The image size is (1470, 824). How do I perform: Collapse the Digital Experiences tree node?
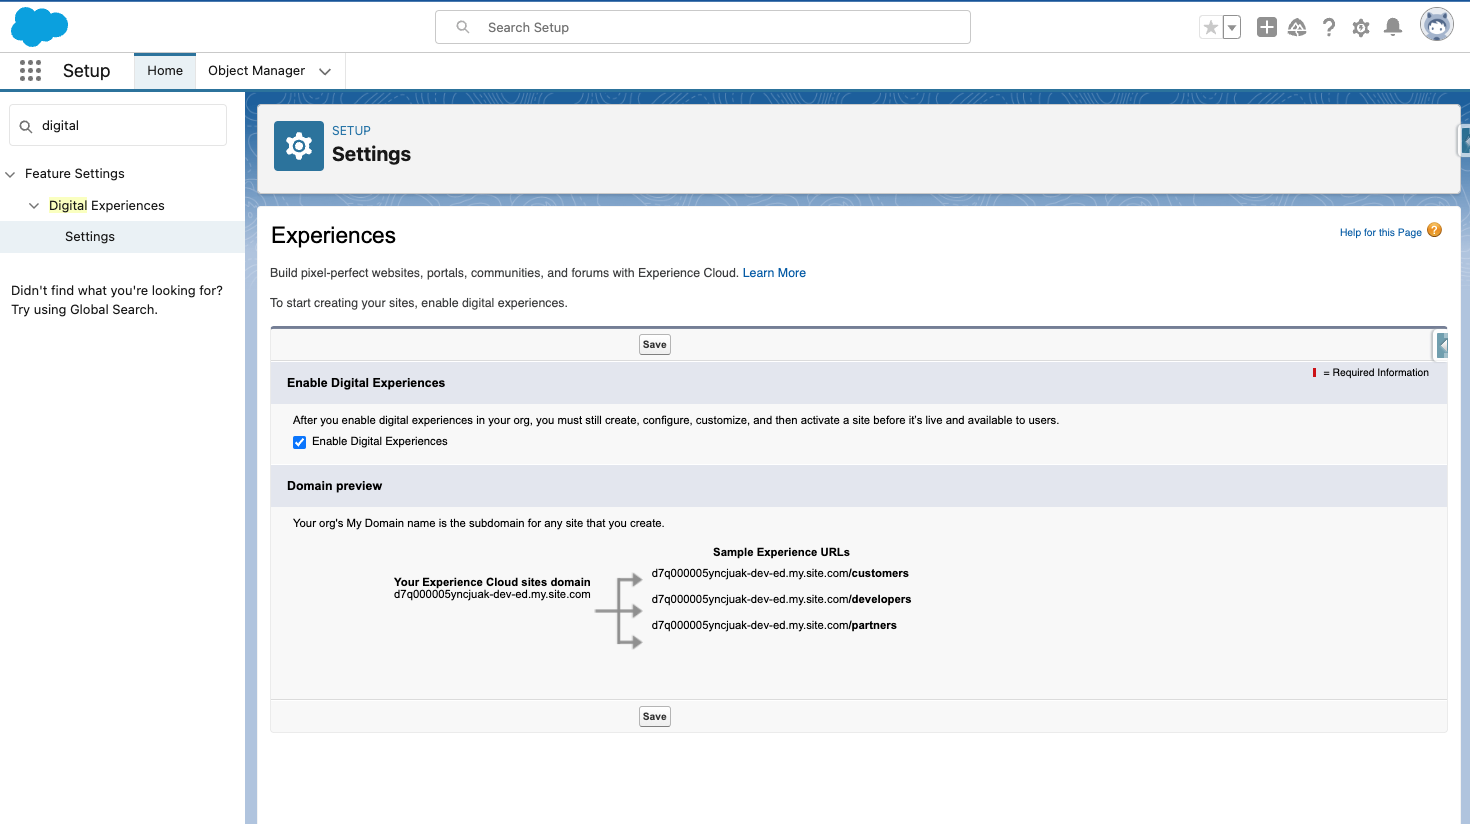click(34, 206)
